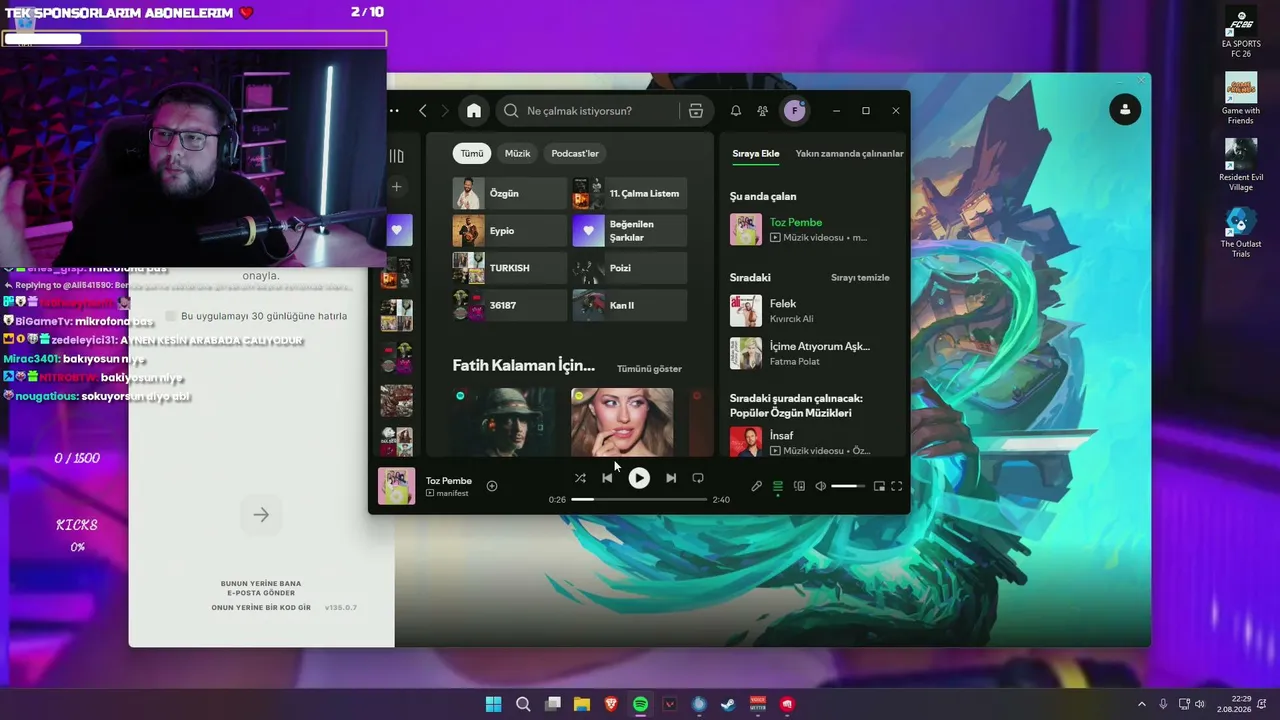Click the Steam icon in the taskbar
This screenshot has height=720, width=1280.
[x=728, y=704]
